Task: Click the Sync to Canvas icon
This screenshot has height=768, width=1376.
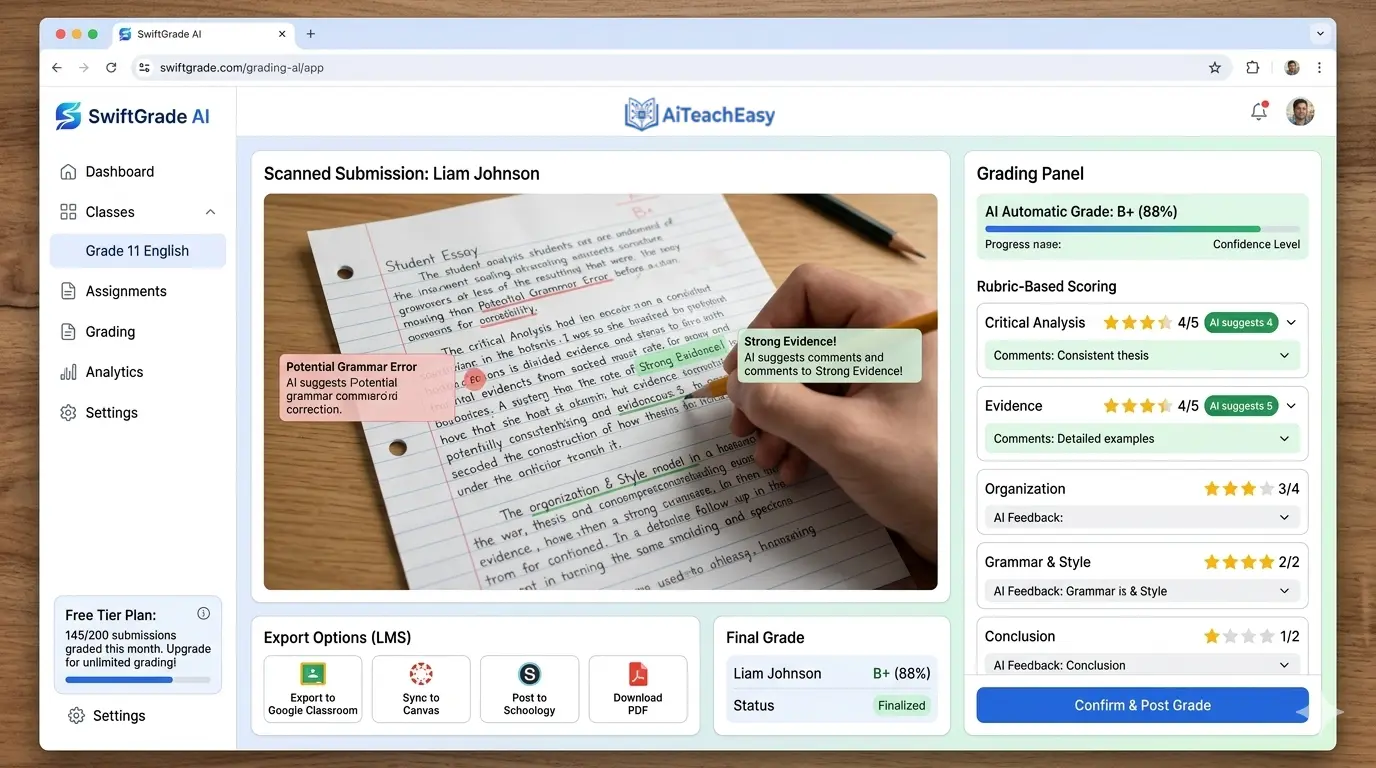Action: point(421,674)
